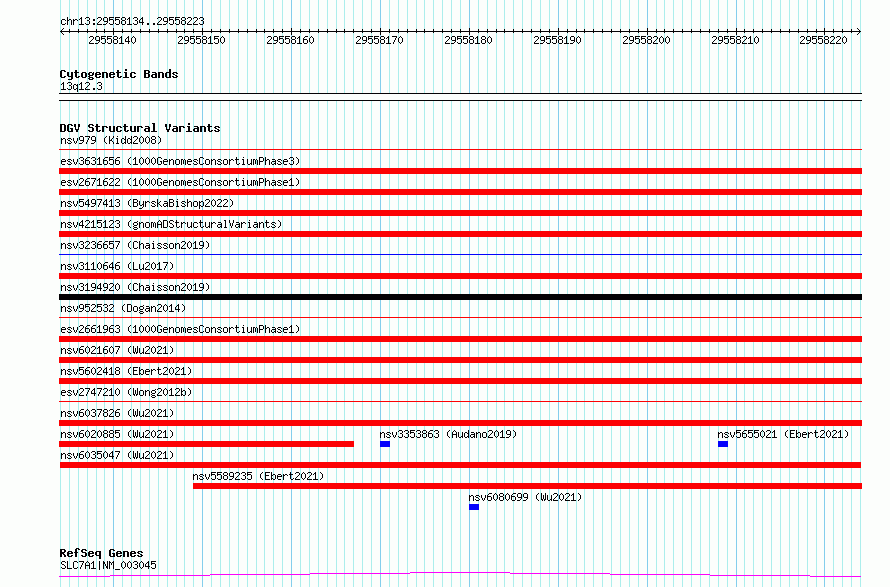Click the Cytogenetic Bands track heading
Viewport: 890px width, 587px height.
click(x=119, y=74)
